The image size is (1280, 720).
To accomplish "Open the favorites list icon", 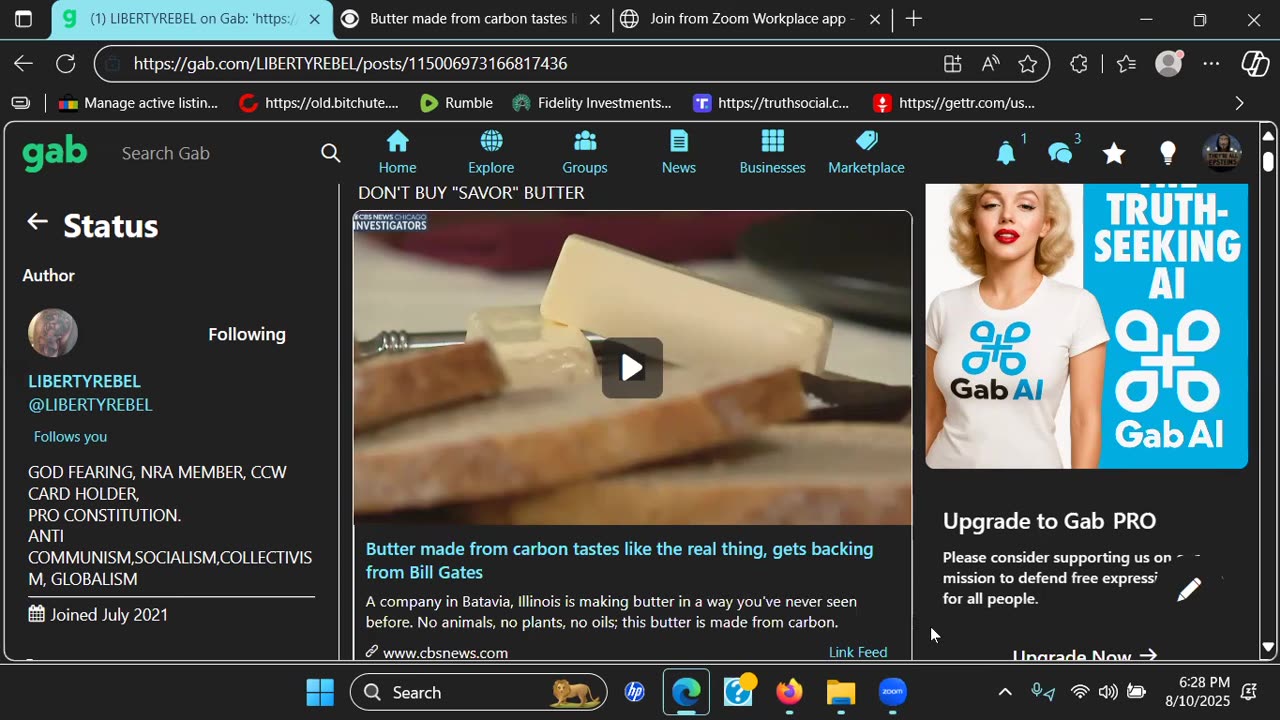I will pyautogui.click(x=1126, y=64).
